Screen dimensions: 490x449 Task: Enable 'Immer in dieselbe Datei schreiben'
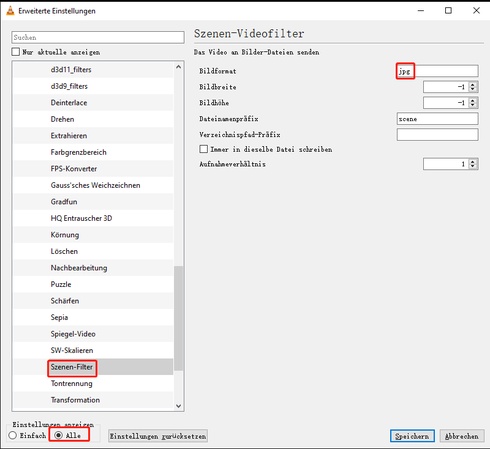coord(204,149)
